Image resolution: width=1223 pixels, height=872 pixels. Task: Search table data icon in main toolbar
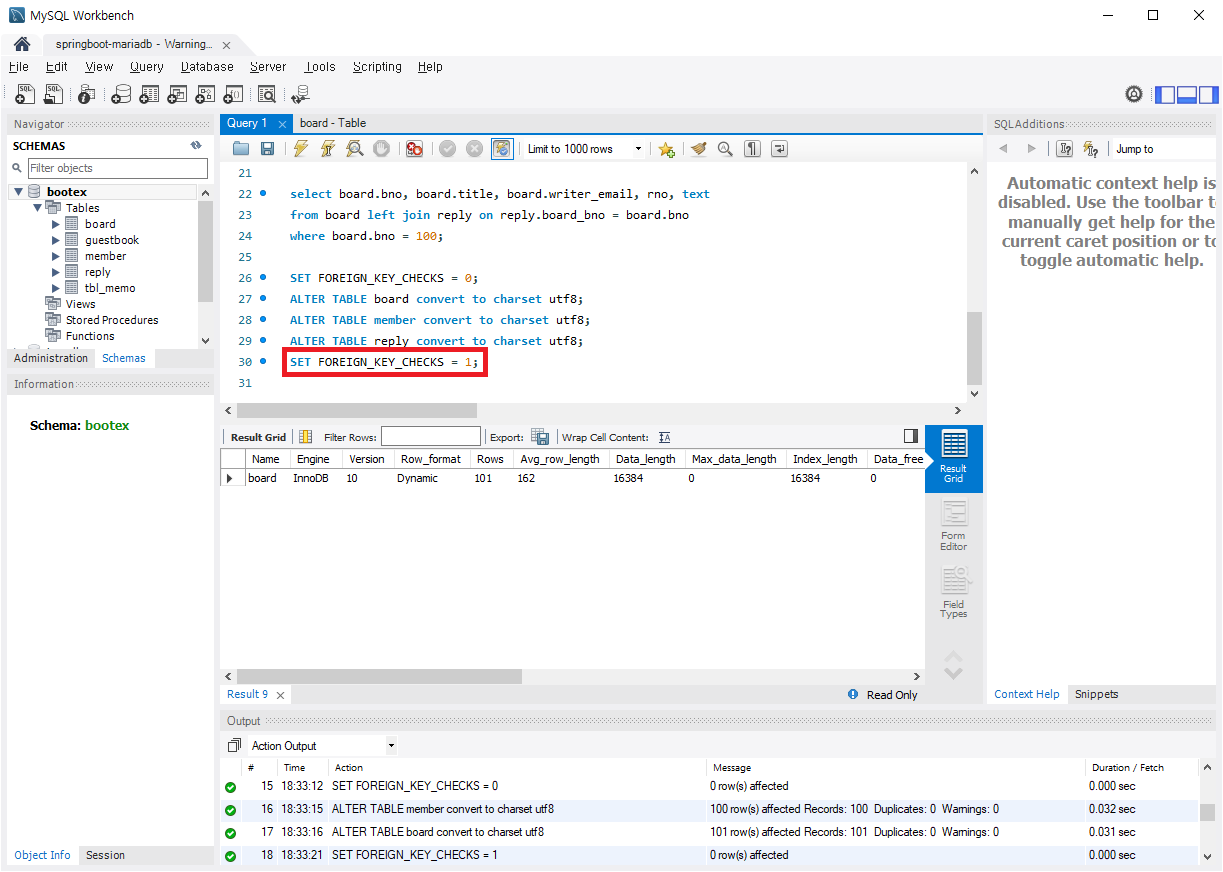[x=266, y=94]
